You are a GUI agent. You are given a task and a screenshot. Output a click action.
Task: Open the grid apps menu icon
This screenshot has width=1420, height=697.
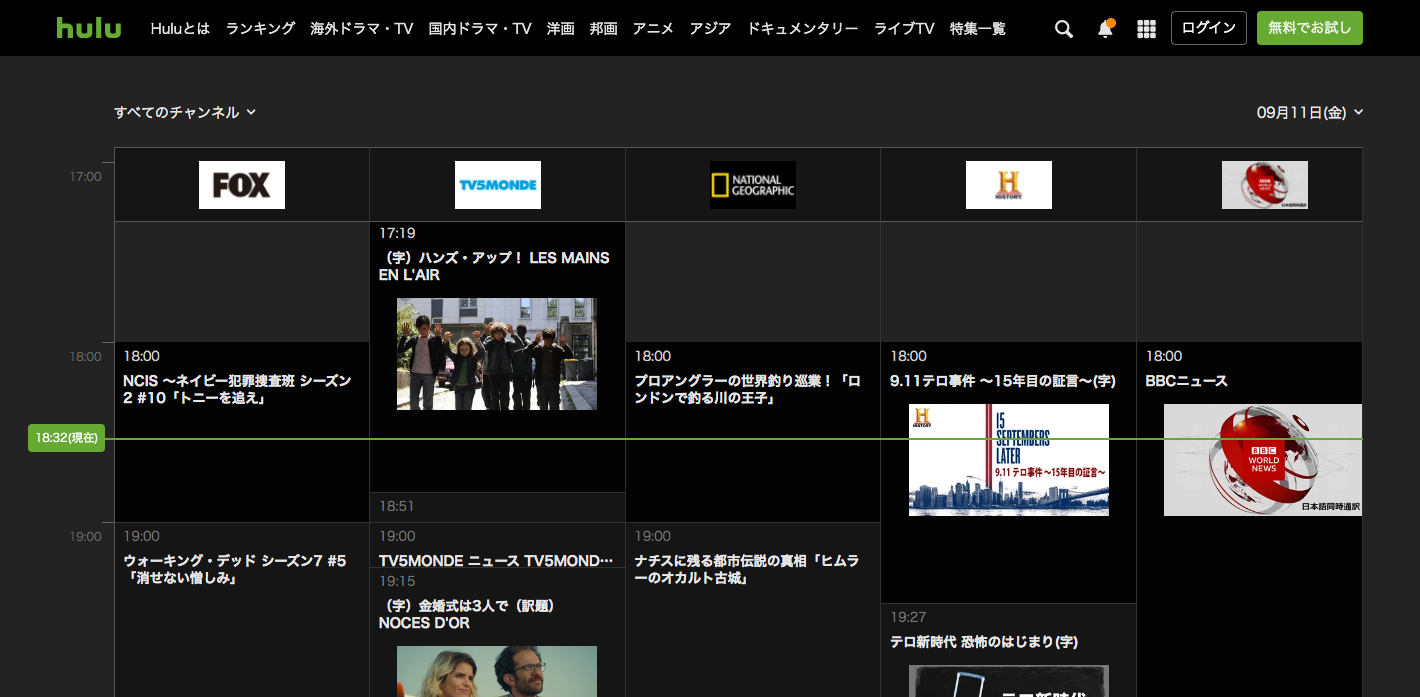[x=1146, y=29]
